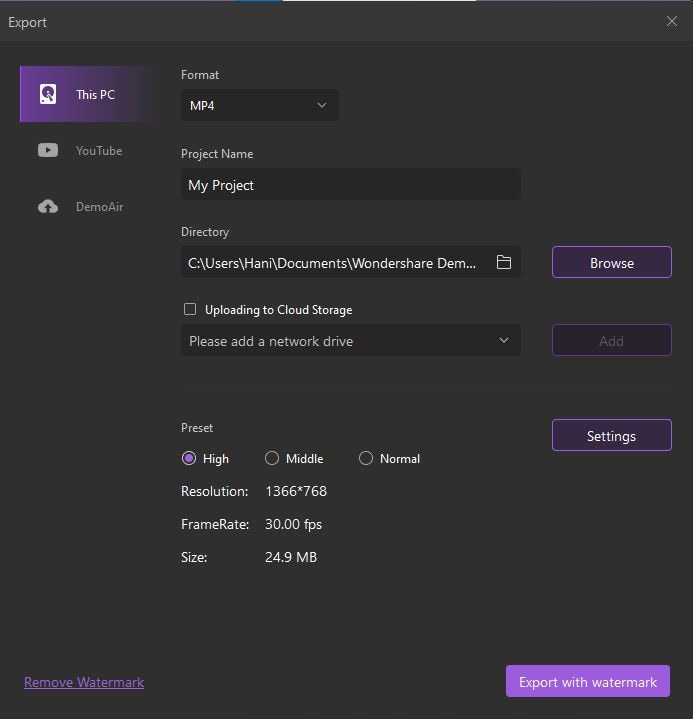Select the Normal preset quality
The image size is (693, 719).
366,458
